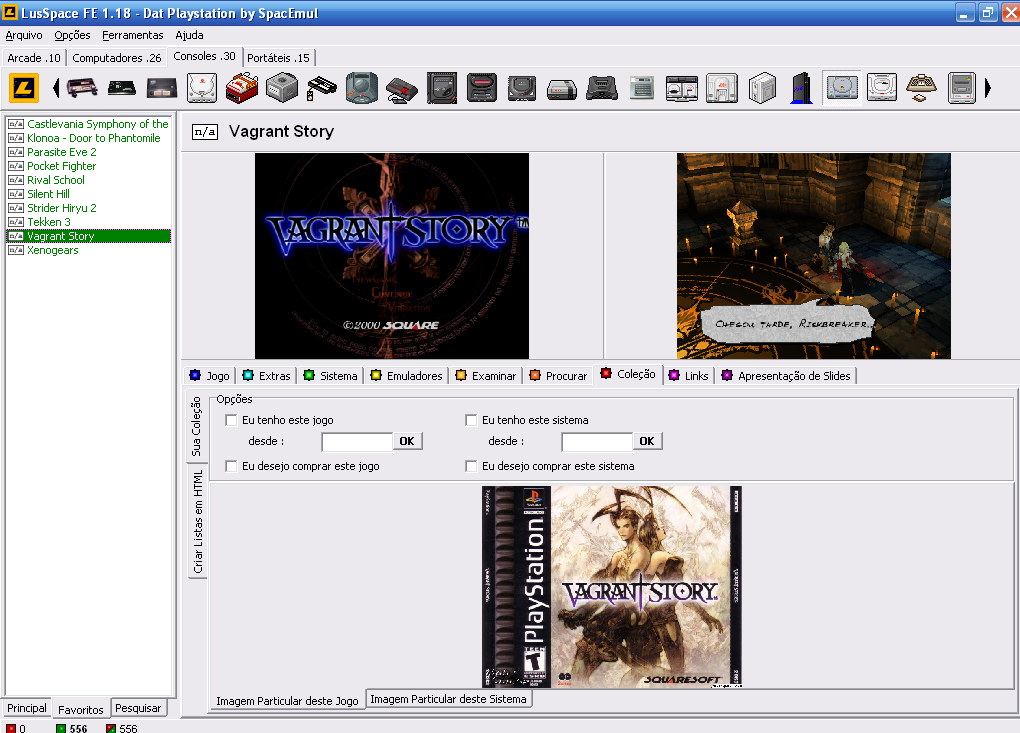This screenshot has height=733, width=1020.
Task: Click the n/a badge beside Vagrant Story title
Action: [204, 132]
